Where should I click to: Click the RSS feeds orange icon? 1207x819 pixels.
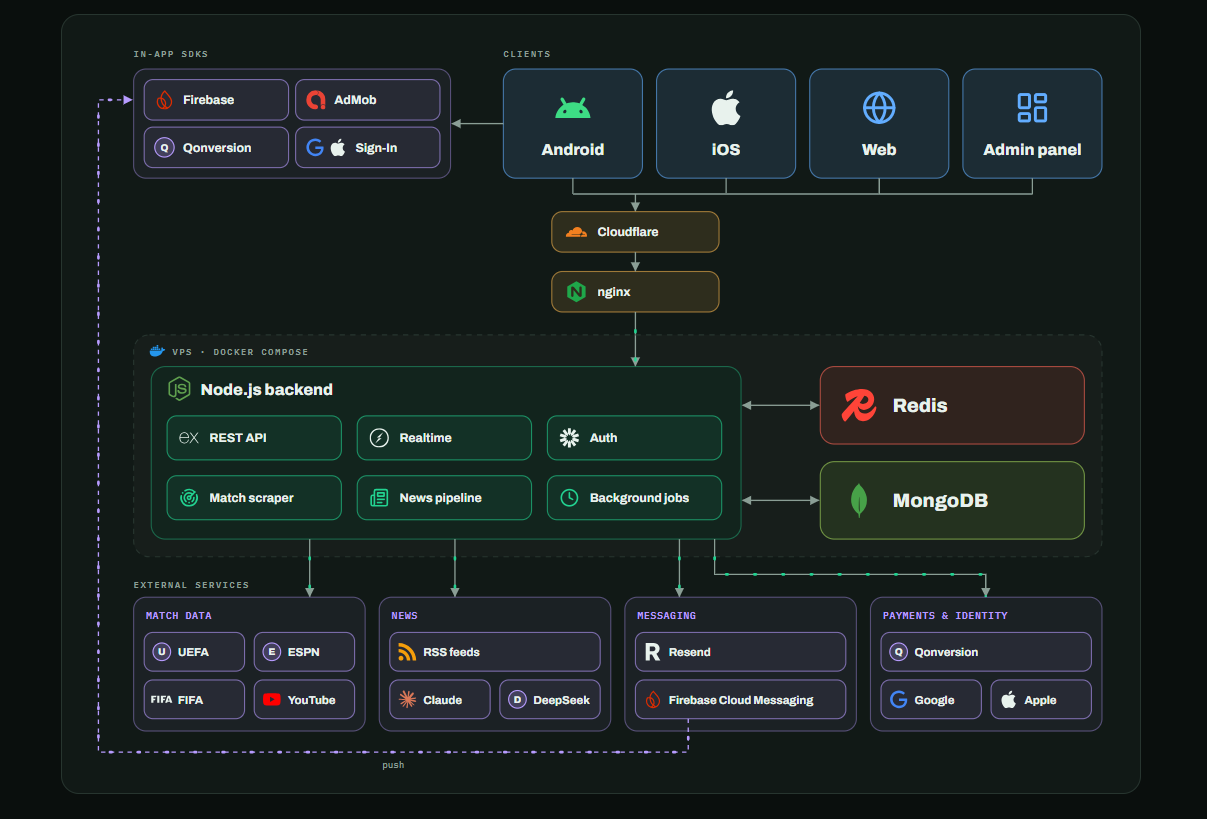click(x=407, y=652)
